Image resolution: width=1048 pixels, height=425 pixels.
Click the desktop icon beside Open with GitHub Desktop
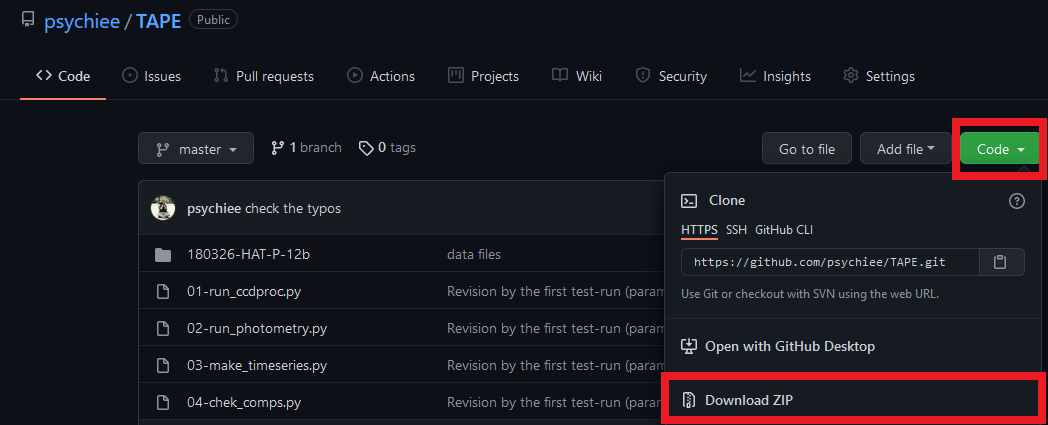[x=688, y=346]
